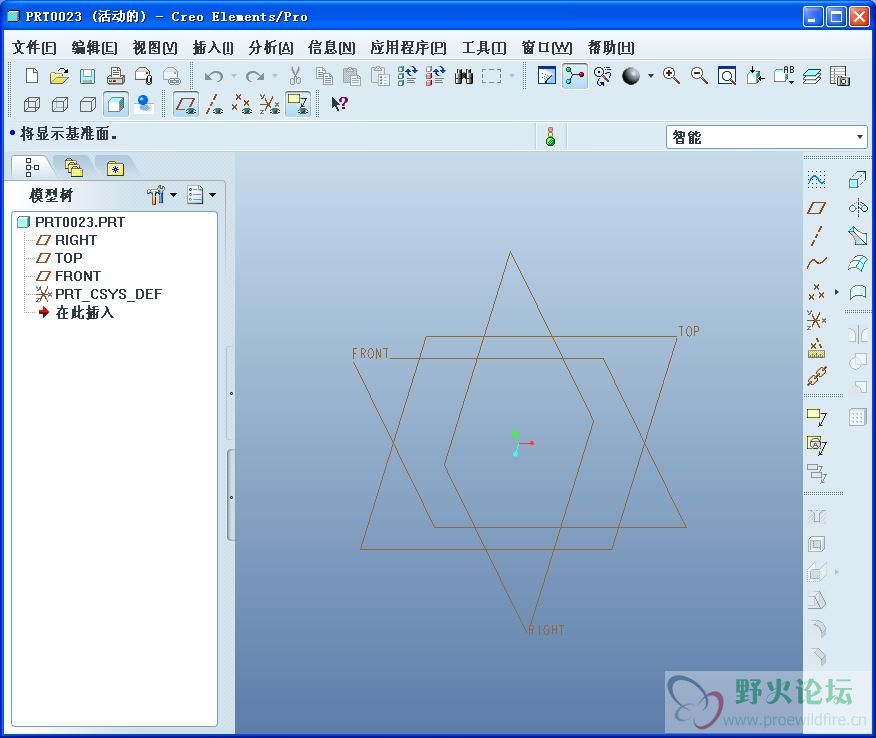Toggle coordinate systems display
The width and height of the screenshot is (876, 738).
pos(269,104)
